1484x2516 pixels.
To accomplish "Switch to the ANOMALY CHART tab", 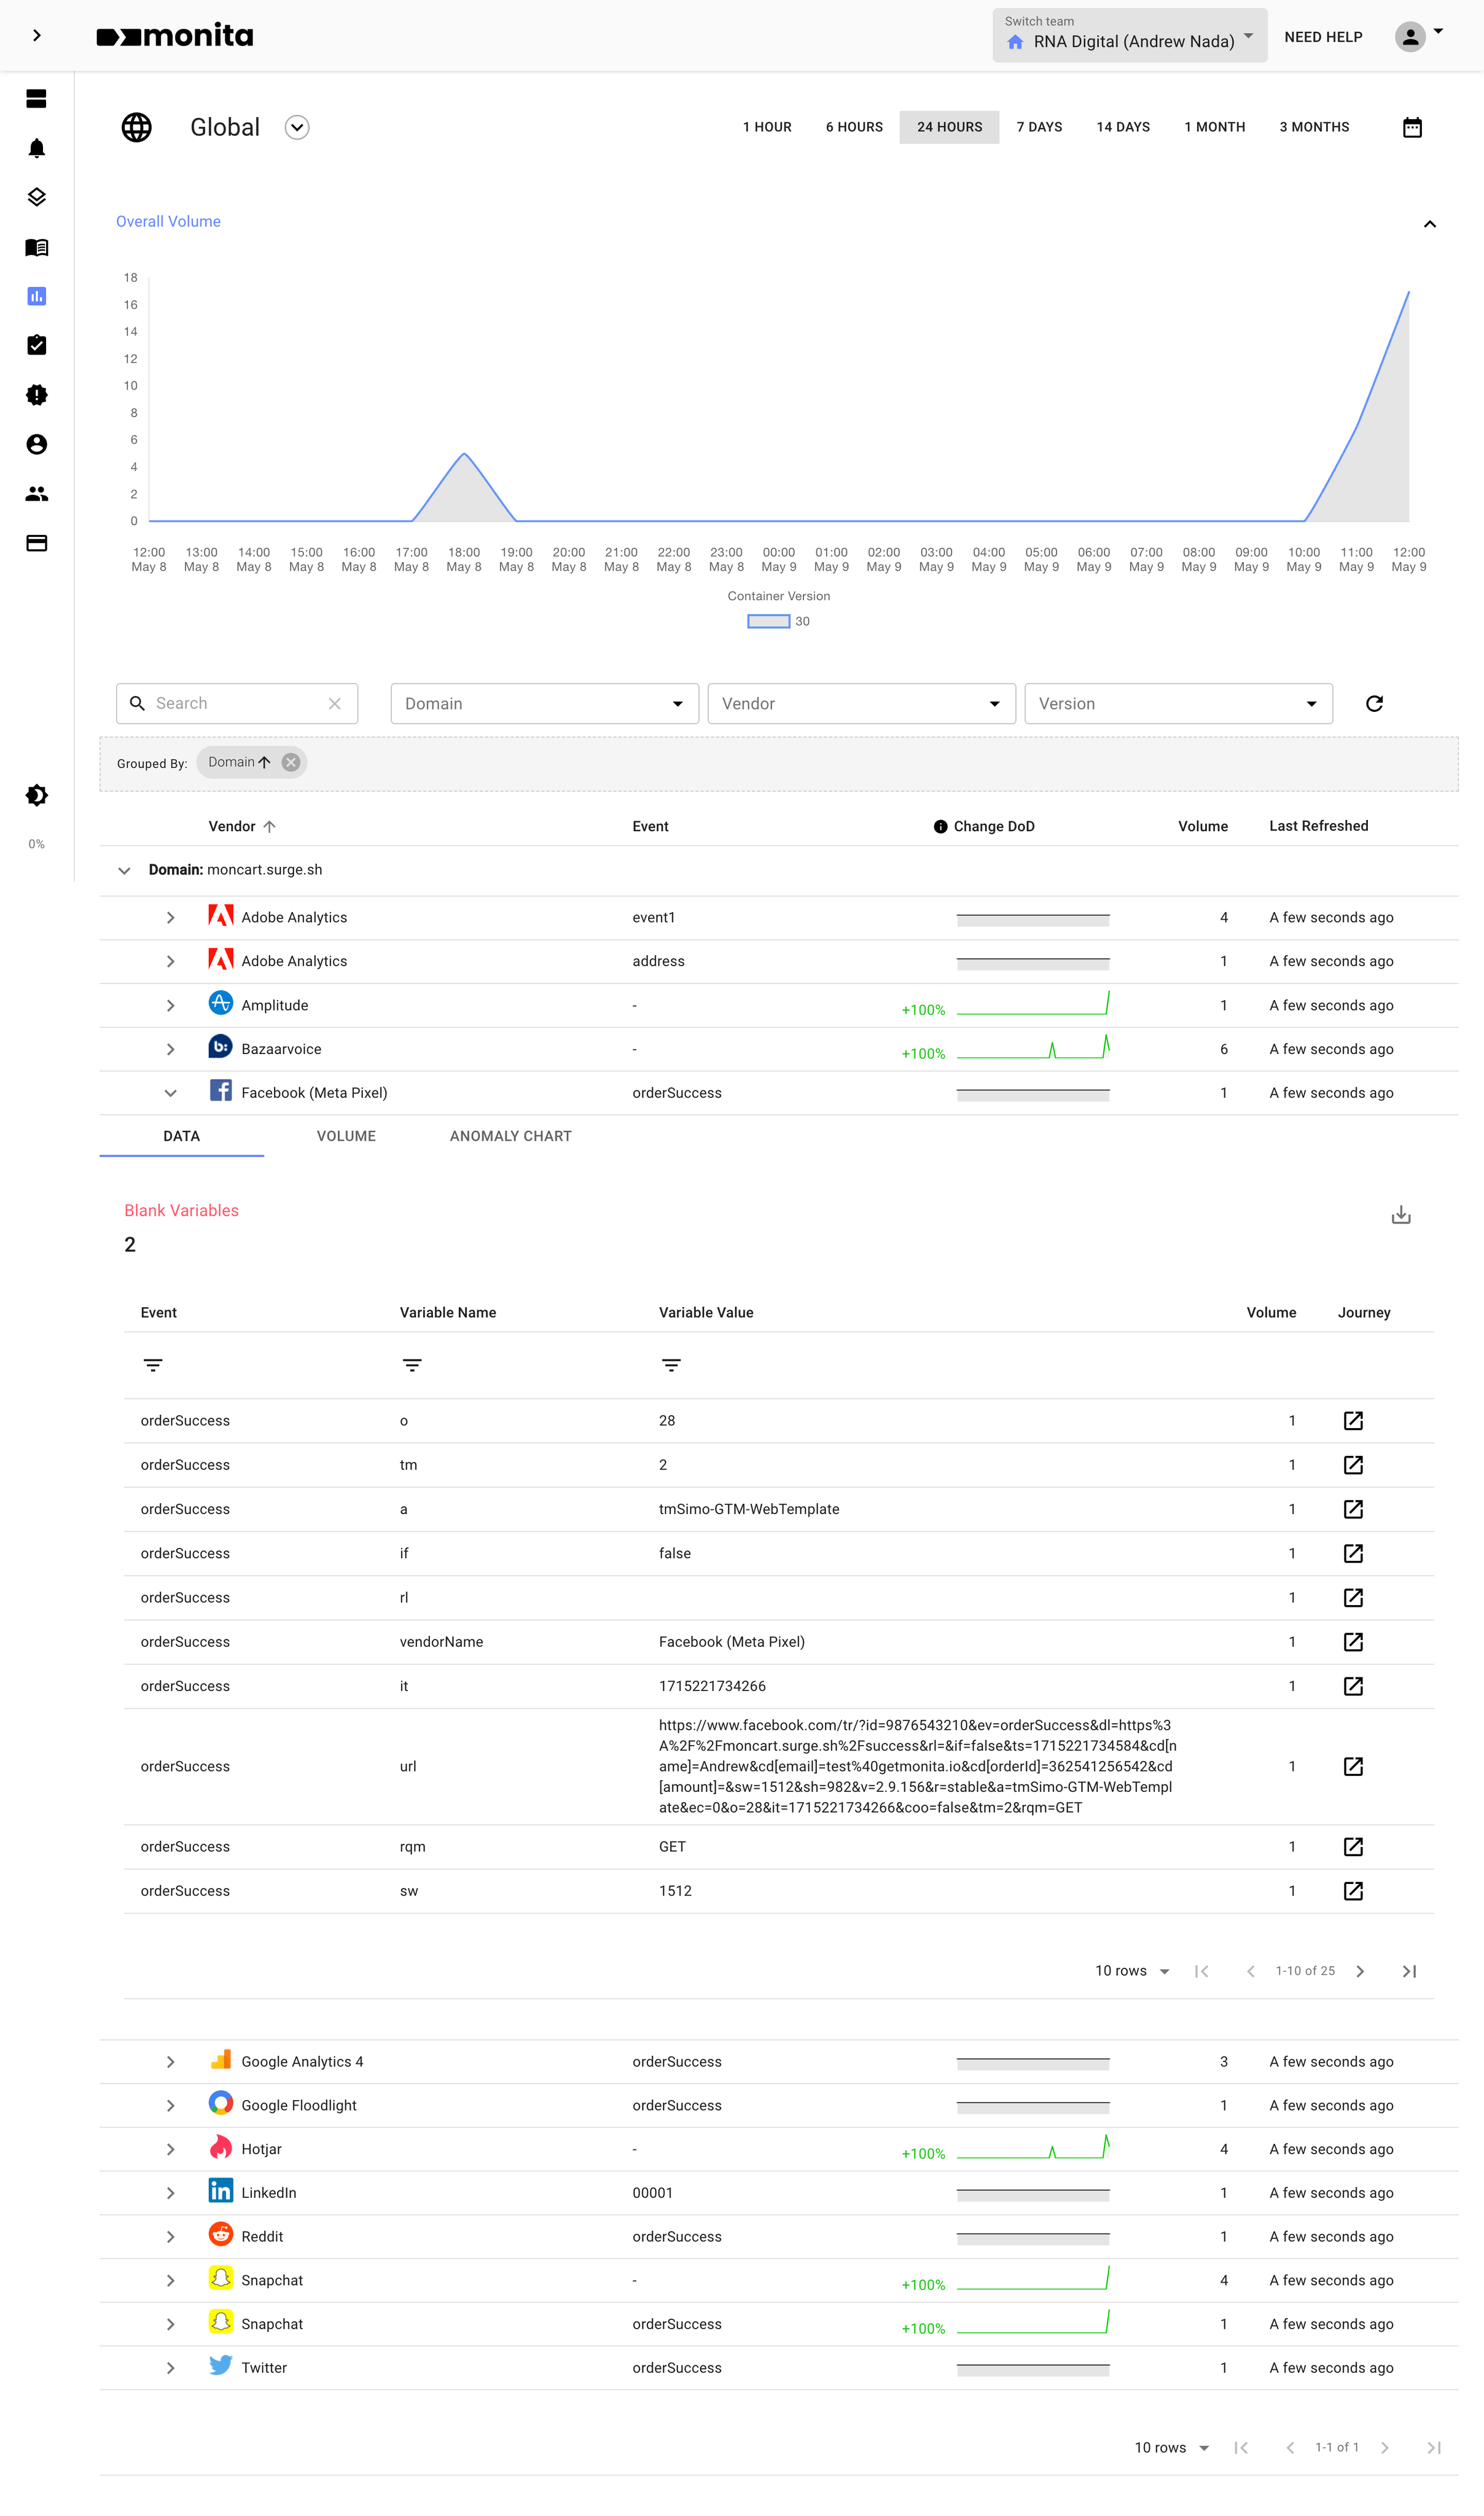I will click(510, 1136).
